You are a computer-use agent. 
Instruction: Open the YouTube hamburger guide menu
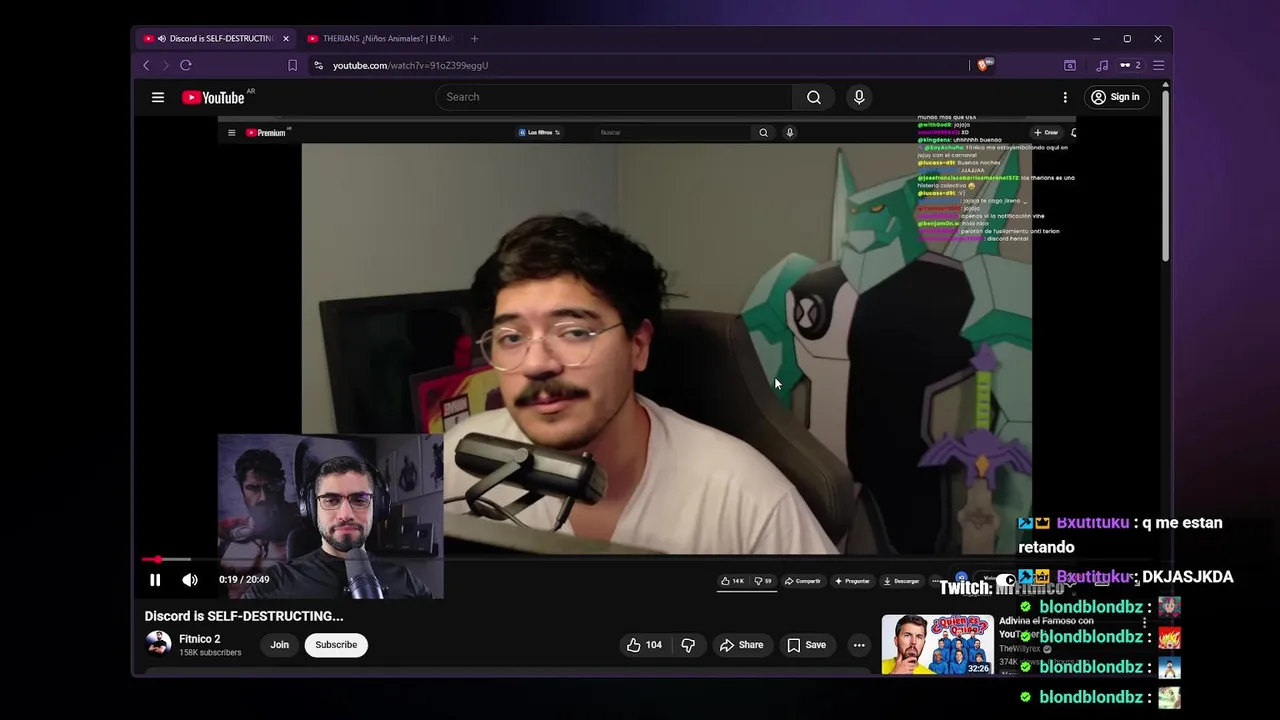(x=158, y=97)
